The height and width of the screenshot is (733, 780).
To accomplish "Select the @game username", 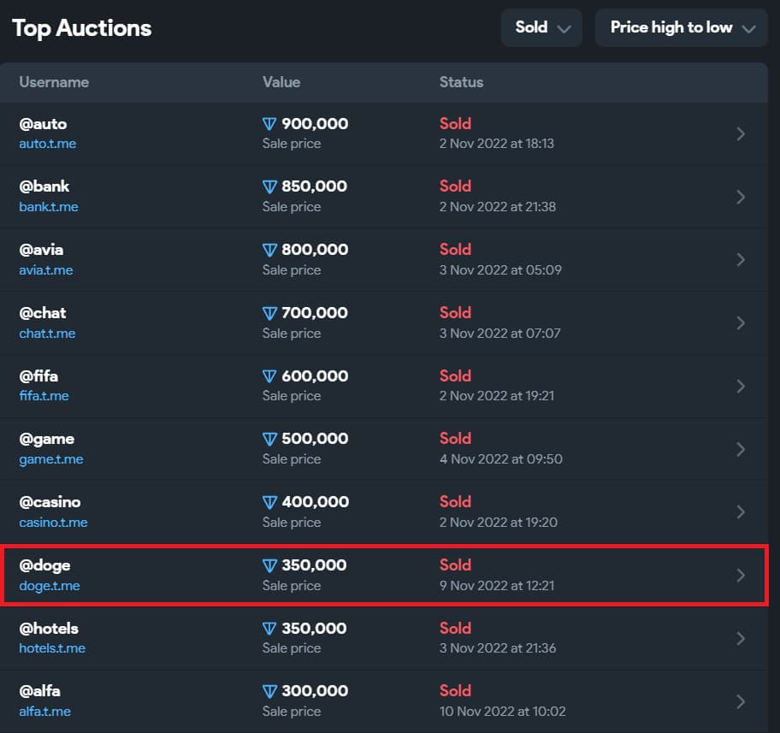I will 46,439.
